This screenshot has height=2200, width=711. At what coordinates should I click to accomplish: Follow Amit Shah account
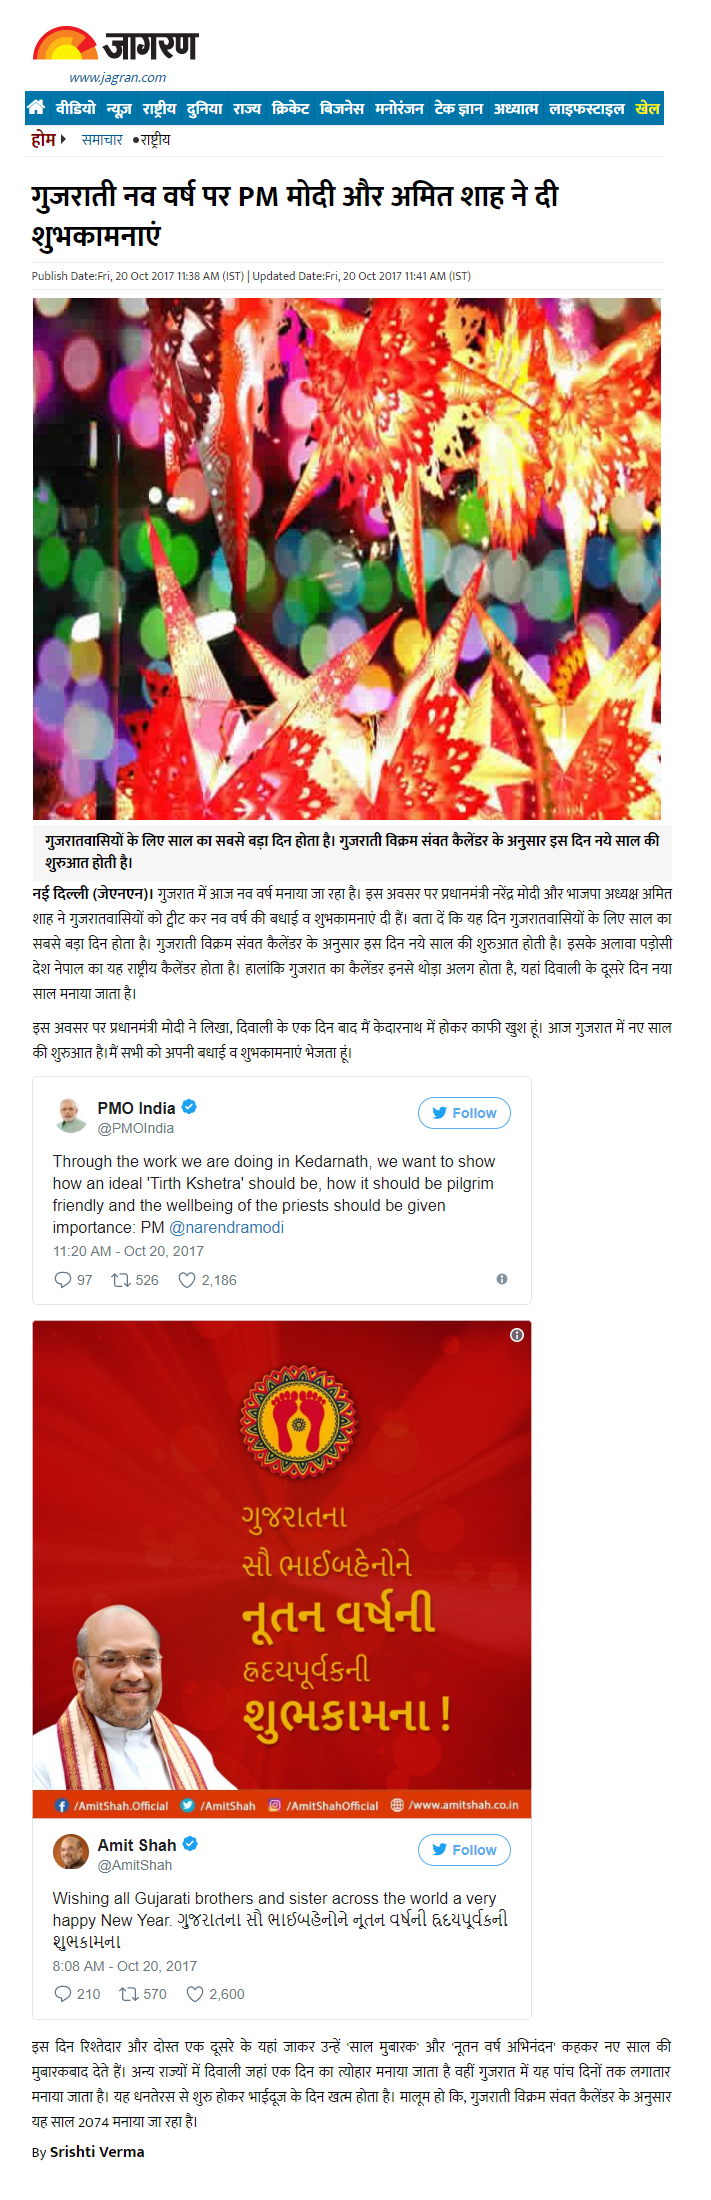coord(464,1850)
